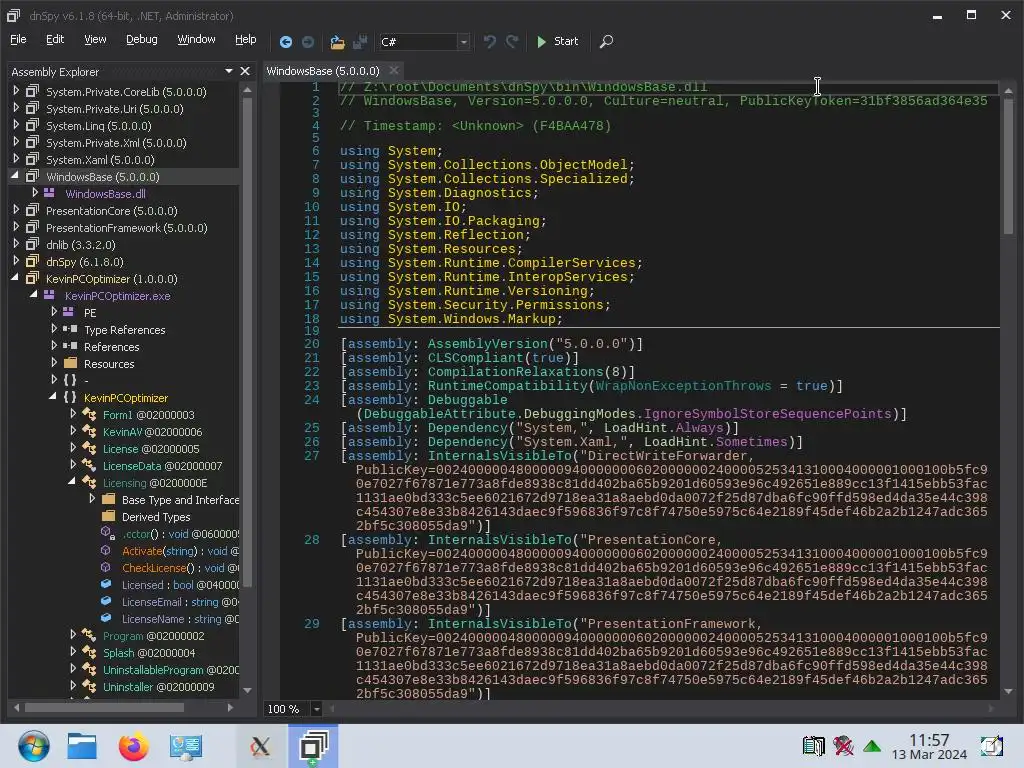
Task: Select the Licensed bool field icon
Action: (106, 584)
